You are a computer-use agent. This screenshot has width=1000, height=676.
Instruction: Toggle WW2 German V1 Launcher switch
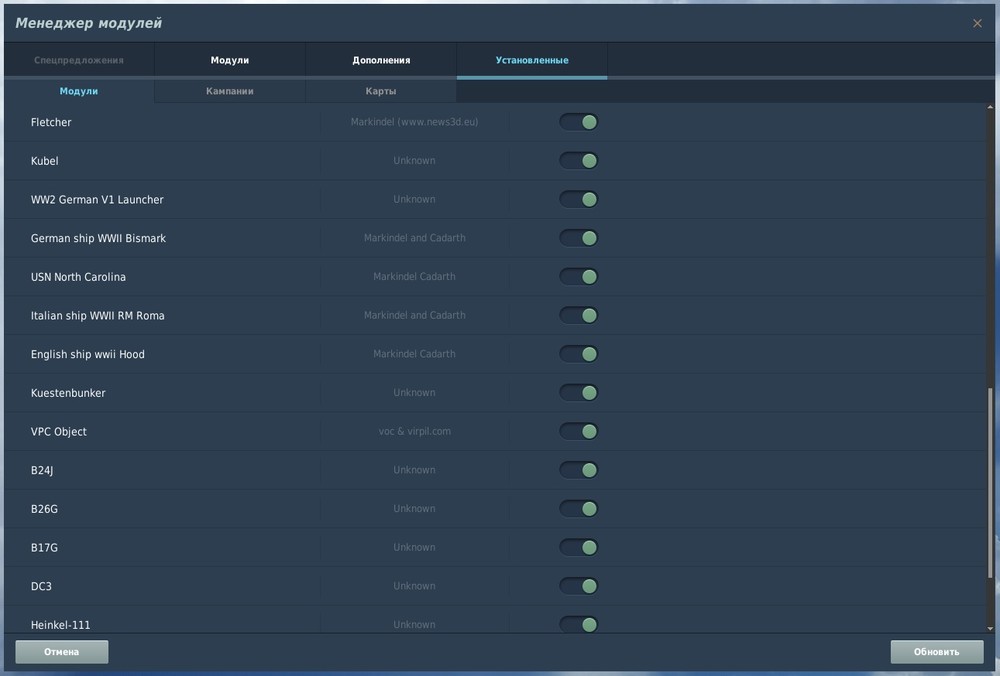point(578,199)
